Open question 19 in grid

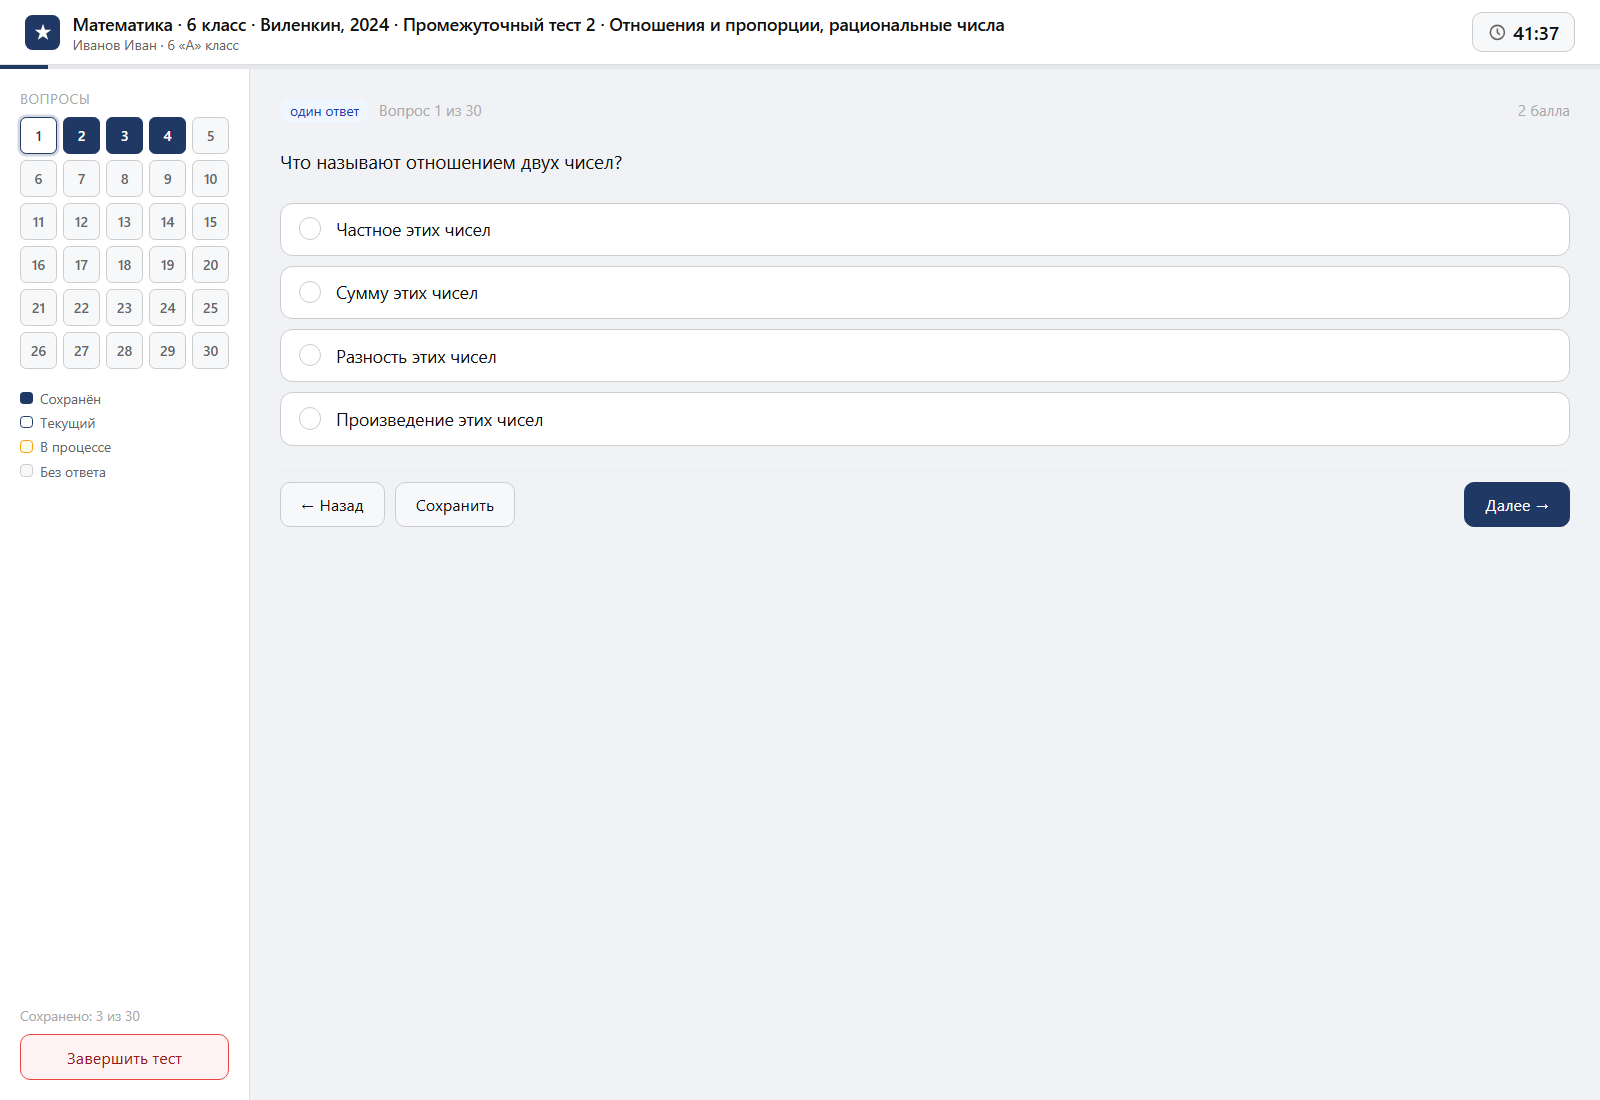167,265
